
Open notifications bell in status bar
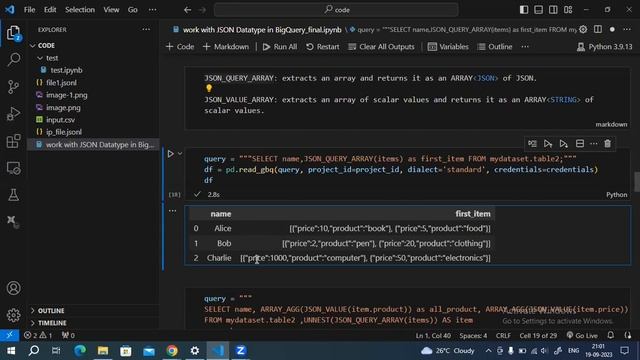(611, 335)
